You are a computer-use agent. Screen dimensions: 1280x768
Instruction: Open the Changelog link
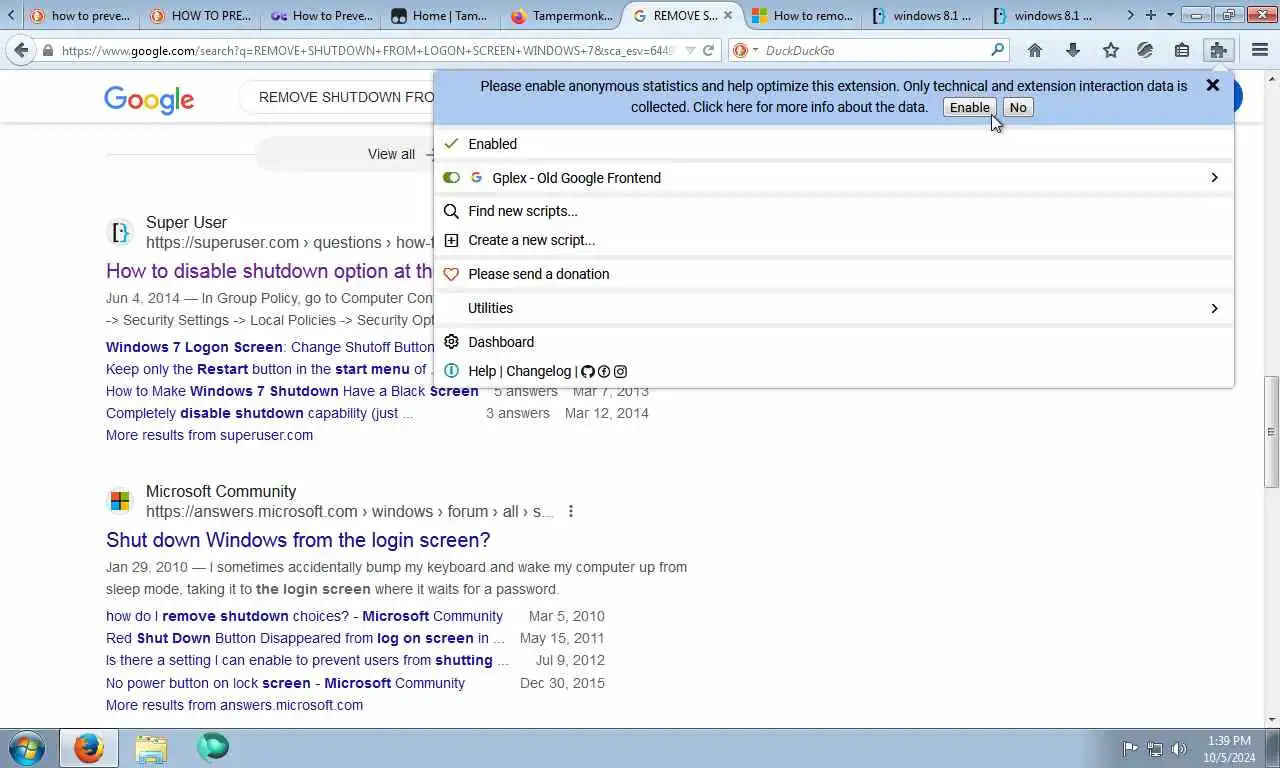(x=538, y=371)
